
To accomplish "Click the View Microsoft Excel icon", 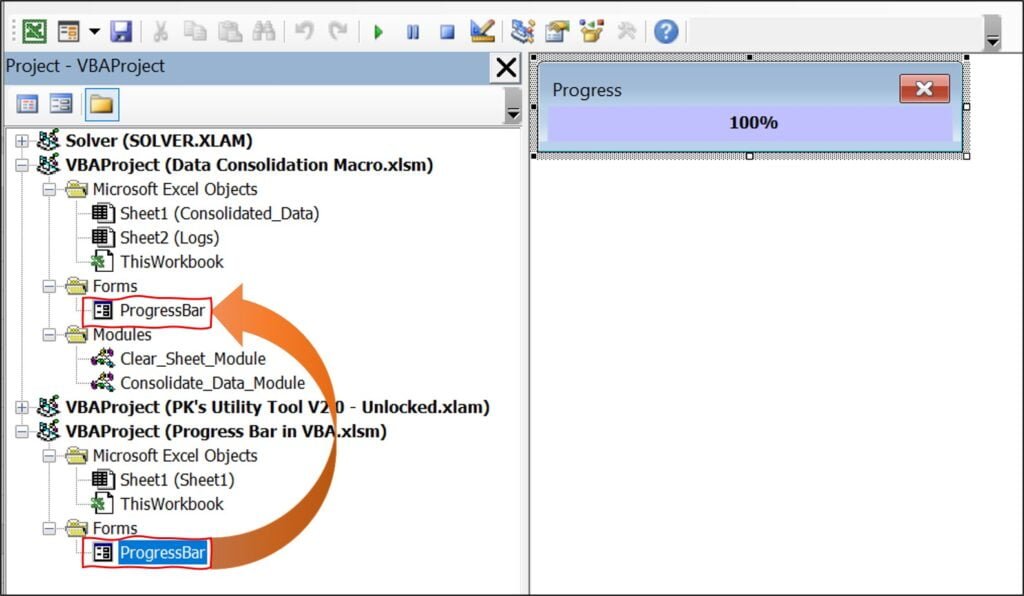I will pyautogui.click(x=35, y=31).
